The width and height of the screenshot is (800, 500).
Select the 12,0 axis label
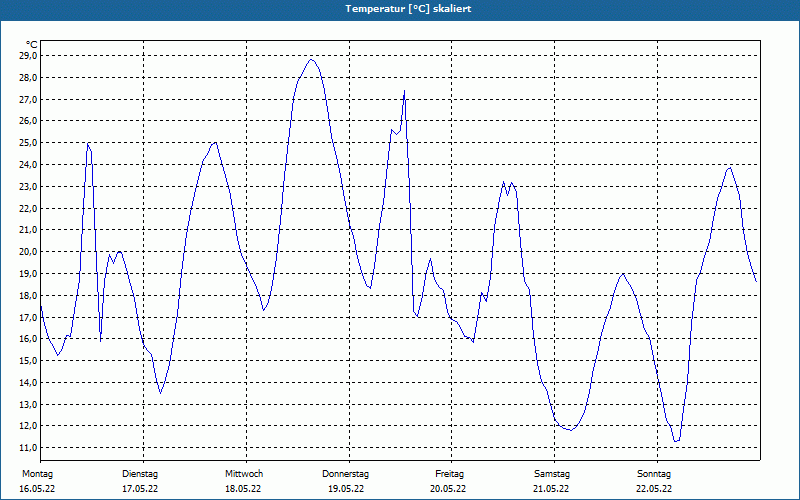pos(28,426)
